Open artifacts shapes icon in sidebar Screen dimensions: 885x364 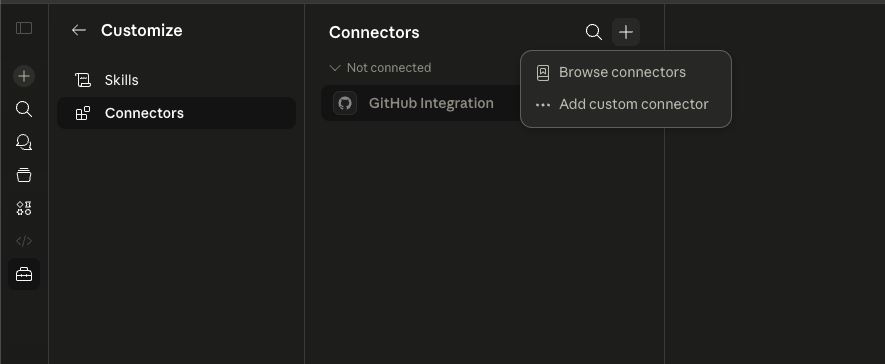tap(24, 208)
